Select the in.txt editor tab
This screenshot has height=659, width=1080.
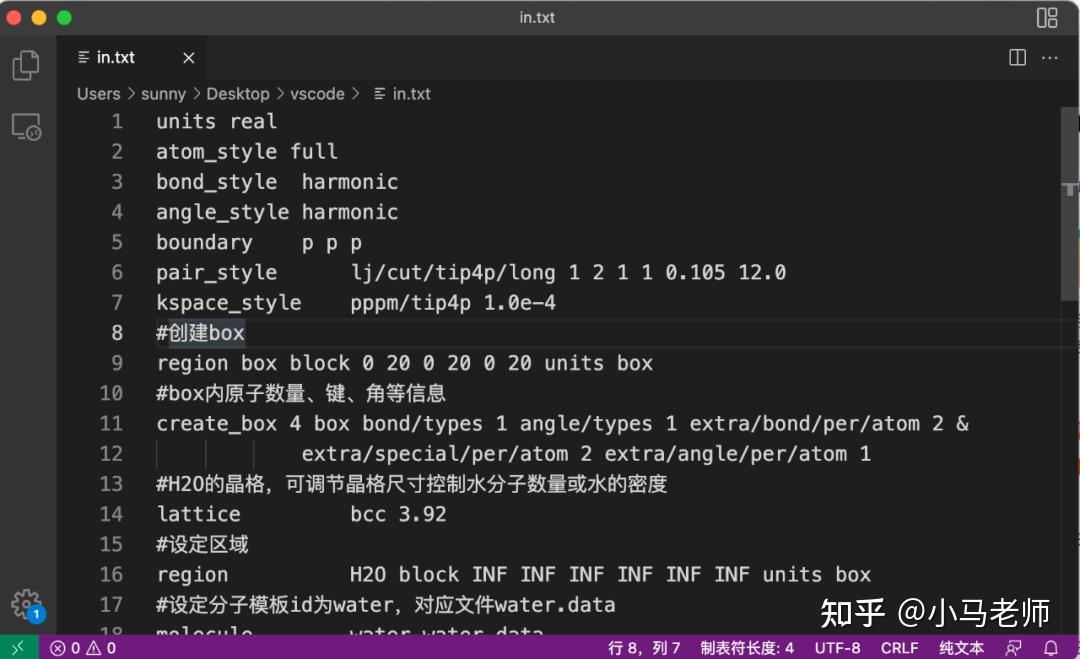(x=115, y=57)
